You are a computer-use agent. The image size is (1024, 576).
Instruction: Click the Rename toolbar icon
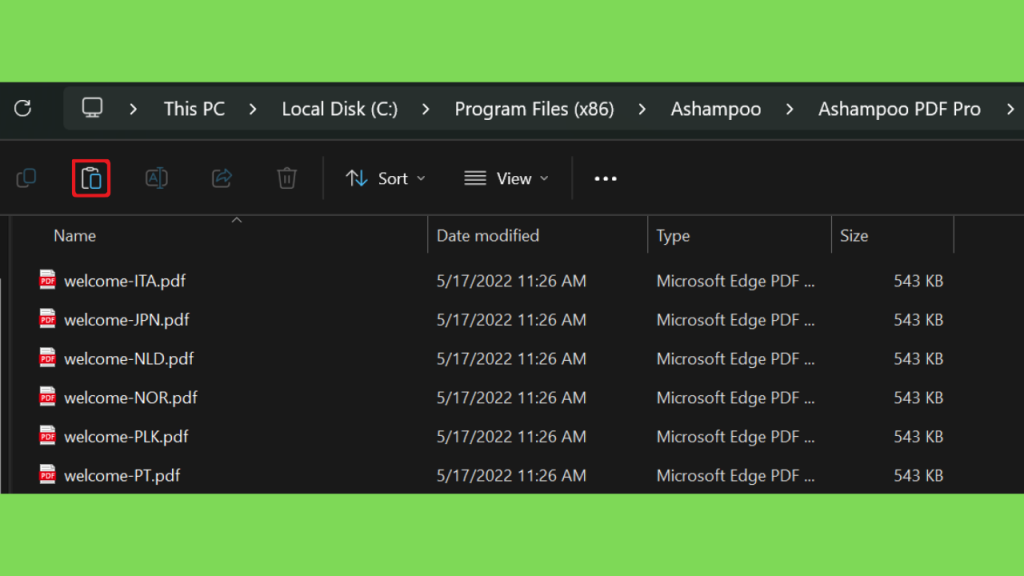click(157, 178)
